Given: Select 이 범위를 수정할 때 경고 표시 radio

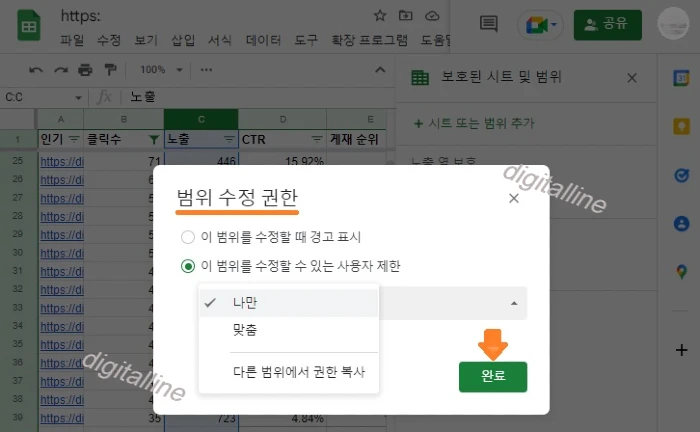Looking at the screenshot, I should pos(188,237).
